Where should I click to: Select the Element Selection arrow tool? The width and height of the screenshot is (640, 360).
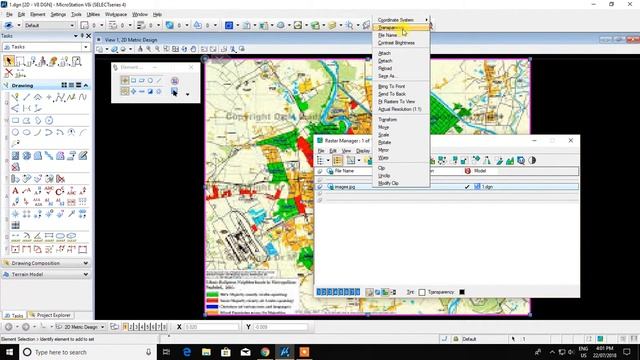pyautogui.click(x=9, y=61)
